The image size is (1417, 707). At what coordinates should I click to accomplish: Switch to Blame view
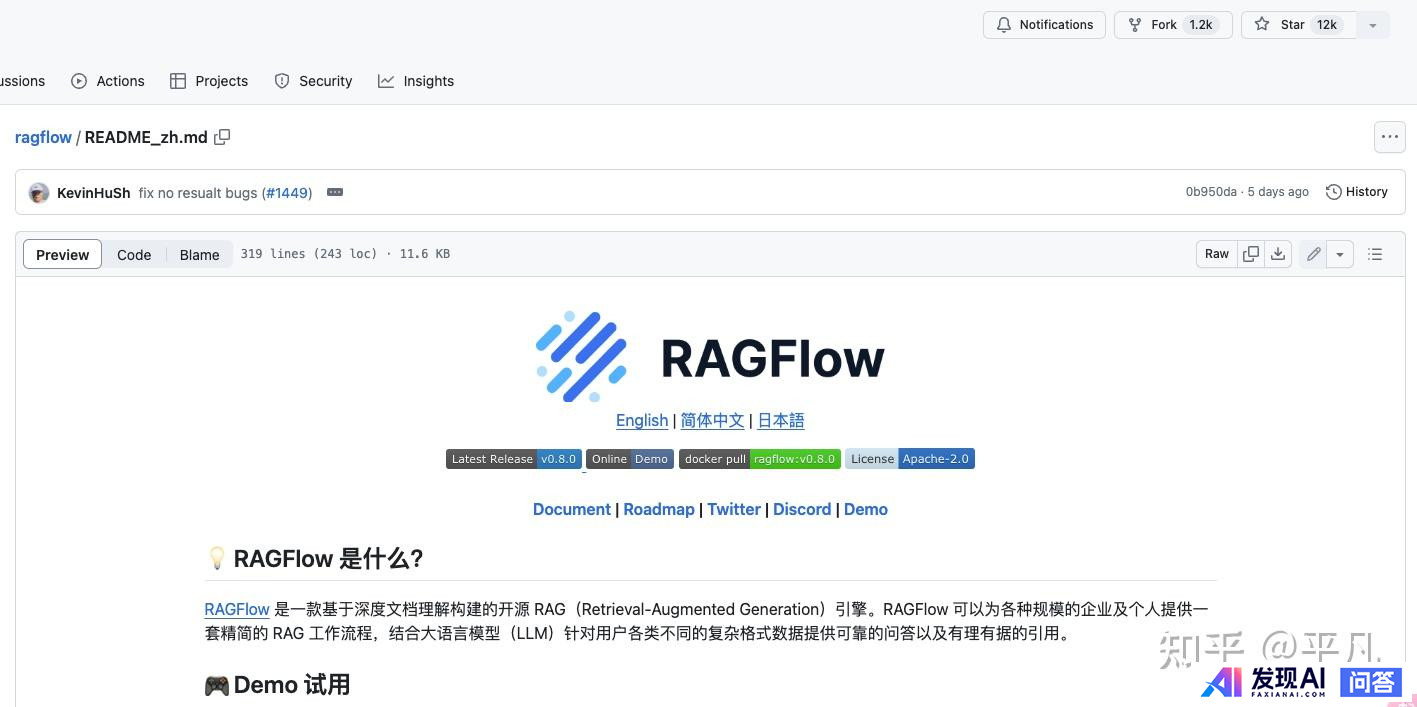pos(199,255)
